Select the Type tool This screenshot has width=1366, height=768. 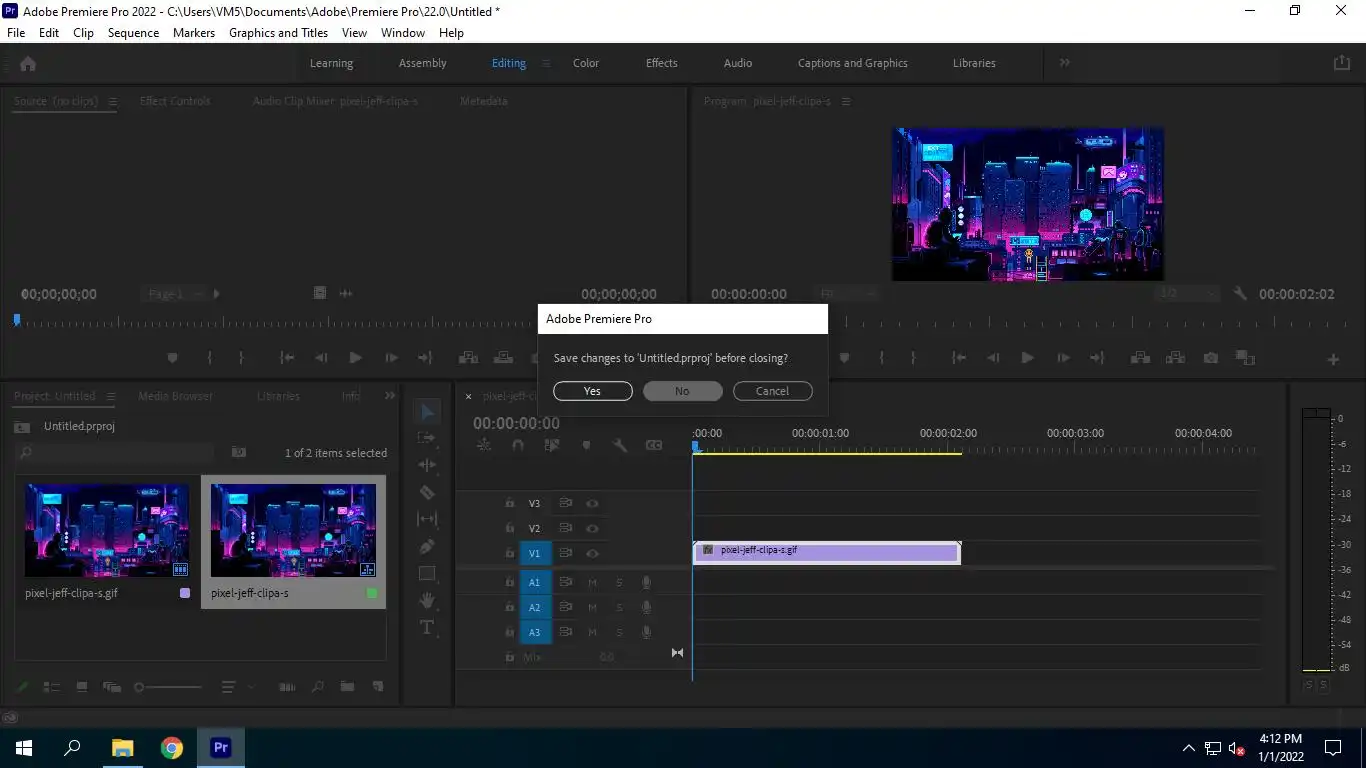(x=427, y=628)
